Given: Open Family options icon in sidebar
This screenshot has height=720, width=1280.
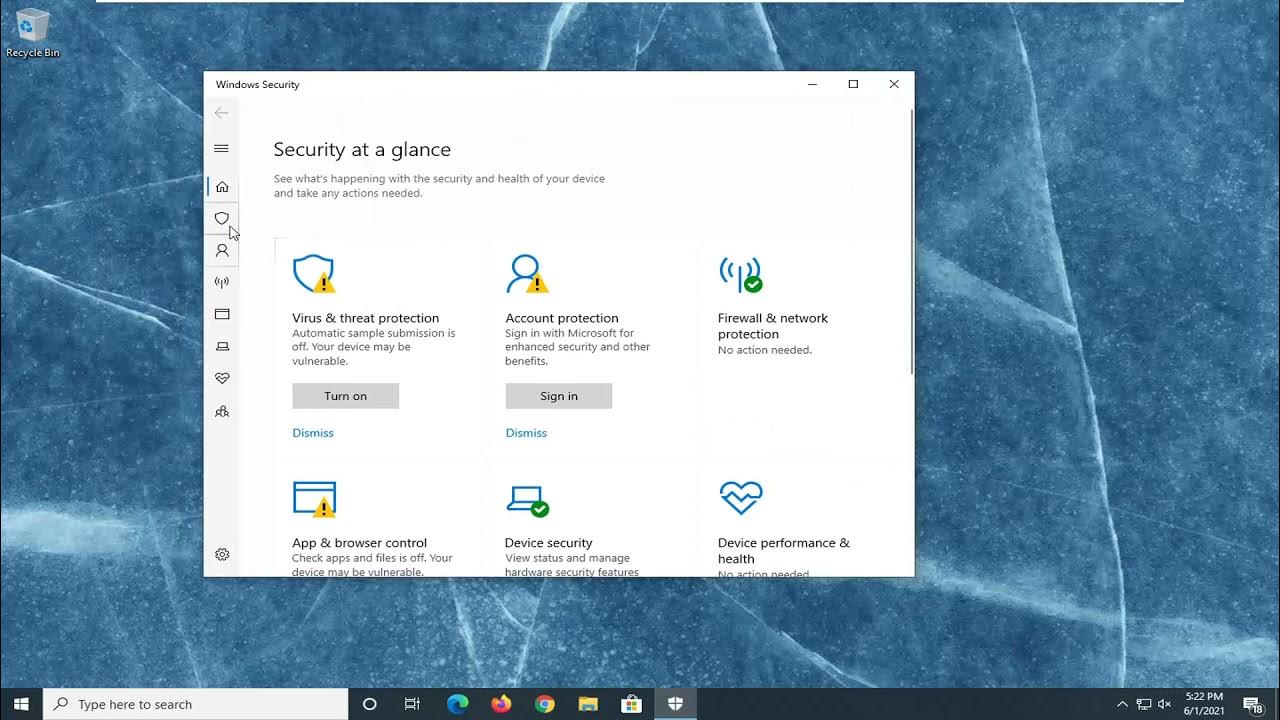Looking at the screenshot, I should tap(222, 411).
